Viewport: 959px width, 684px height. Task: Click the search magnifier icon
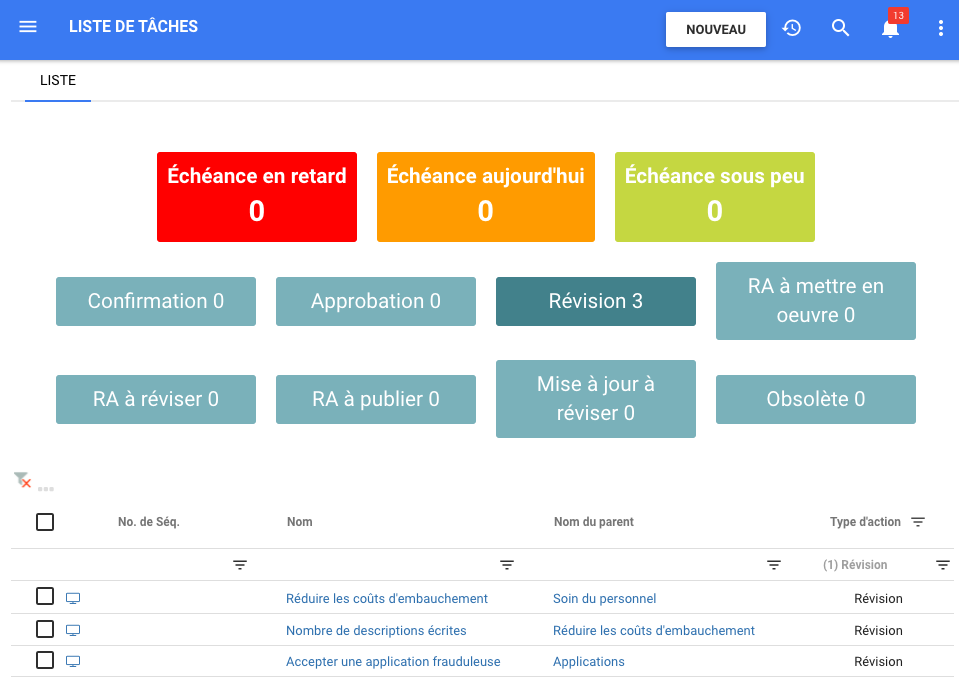tap(840, 28)
